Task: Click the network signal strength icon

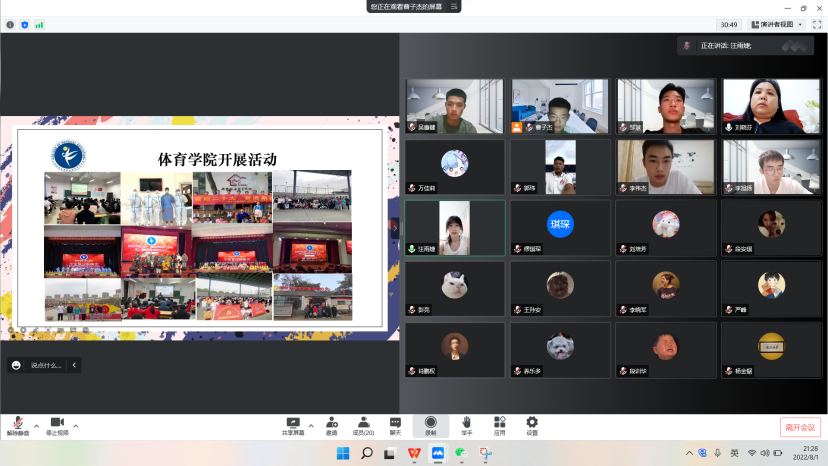Action: click(39, 24)
